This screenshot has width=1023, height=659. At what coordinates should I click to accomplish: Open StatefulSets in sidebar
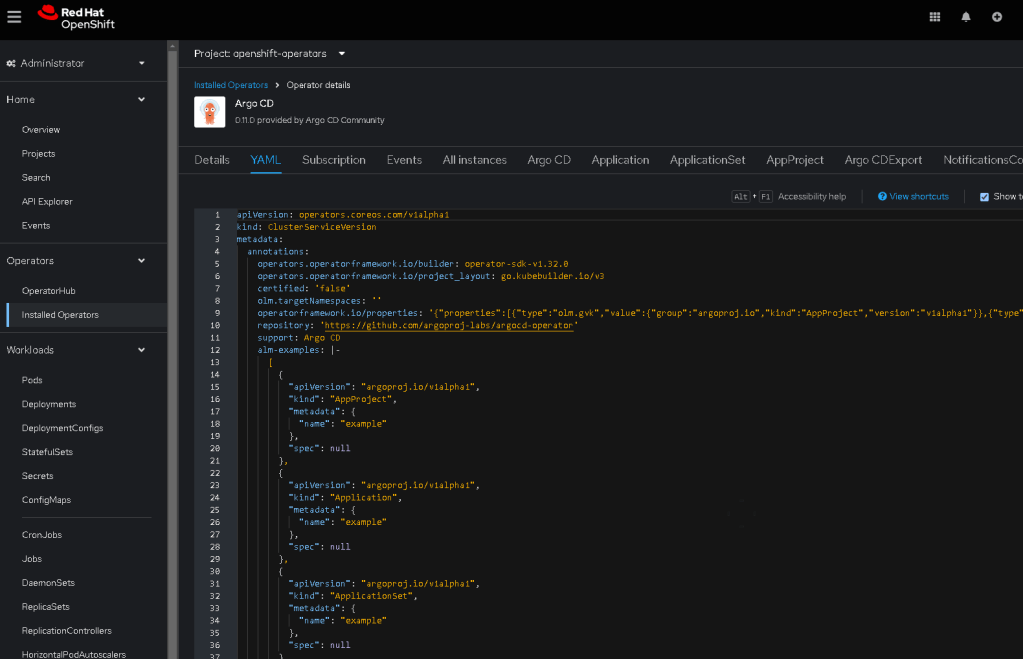pos(47,452)
